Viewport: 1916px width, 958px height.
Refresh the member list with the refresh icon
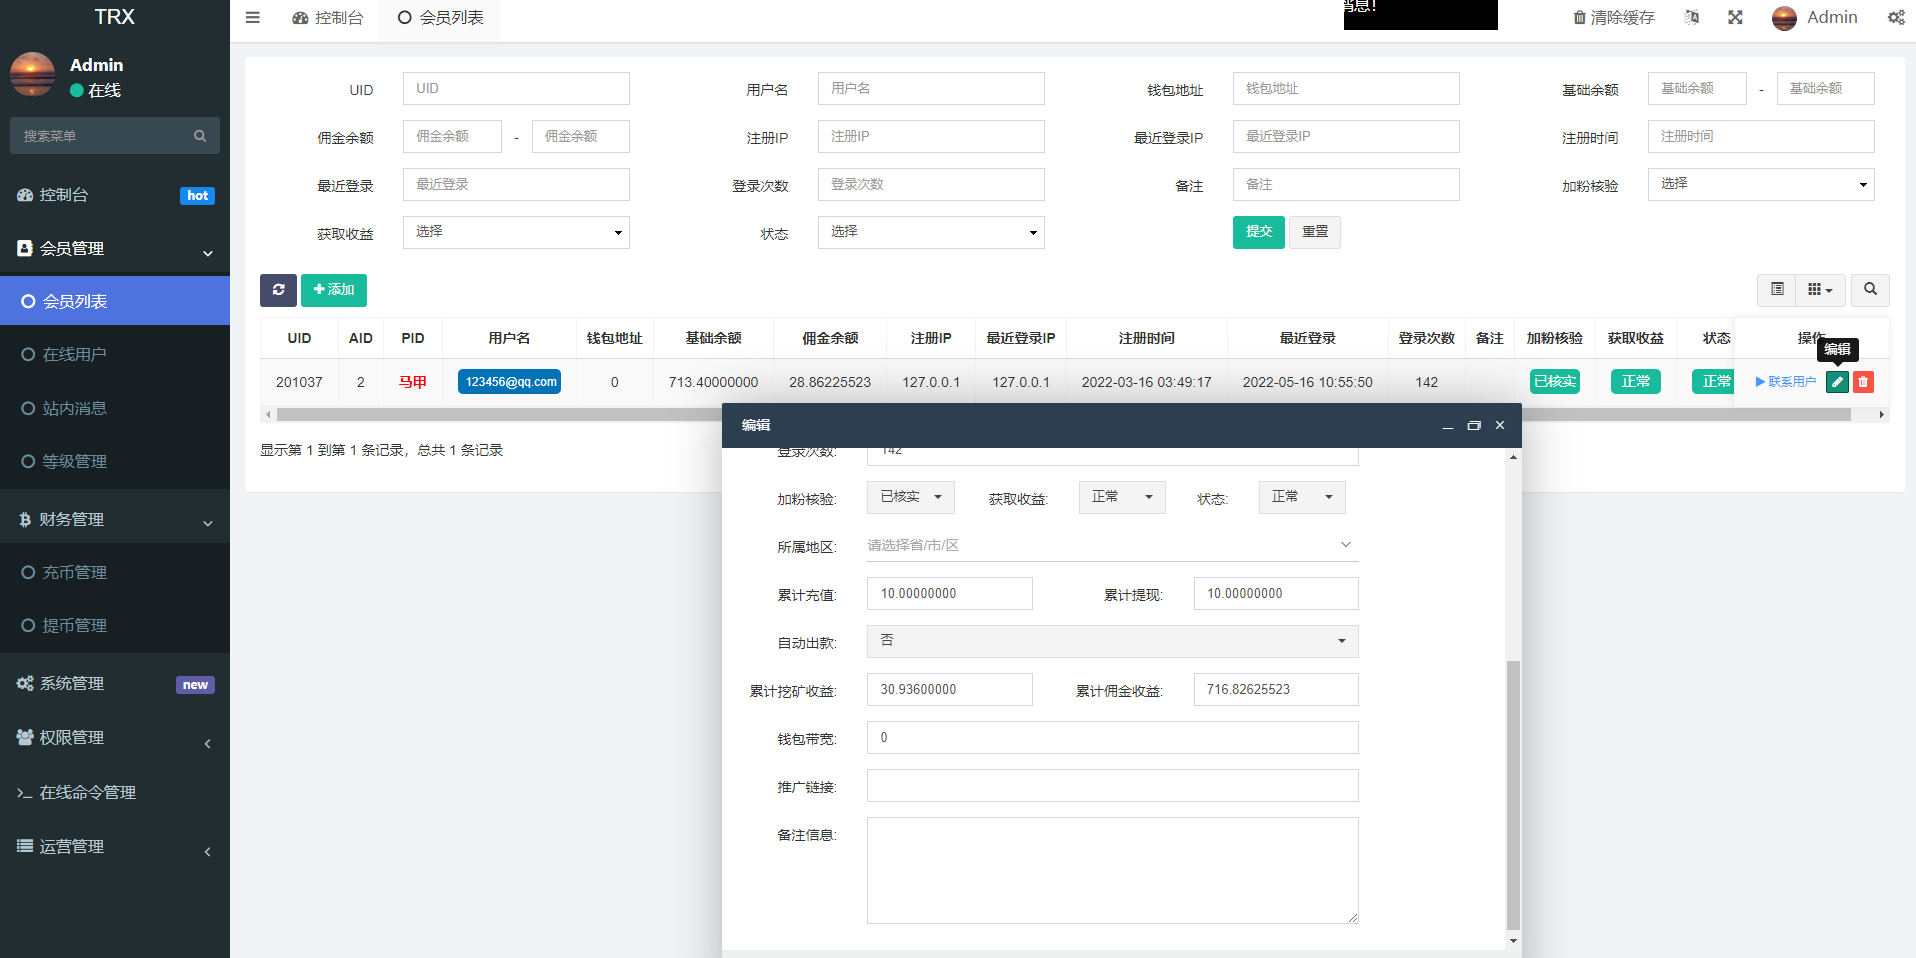278,290
